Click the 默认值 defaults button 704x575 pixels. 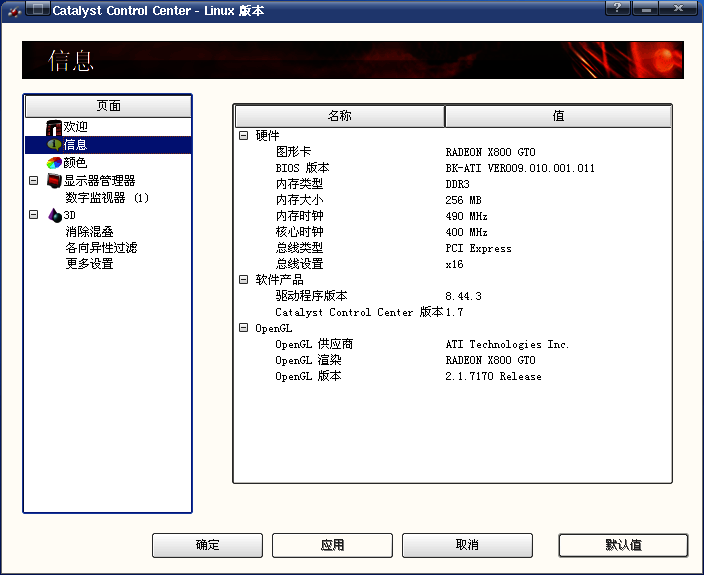pos(623,545)
